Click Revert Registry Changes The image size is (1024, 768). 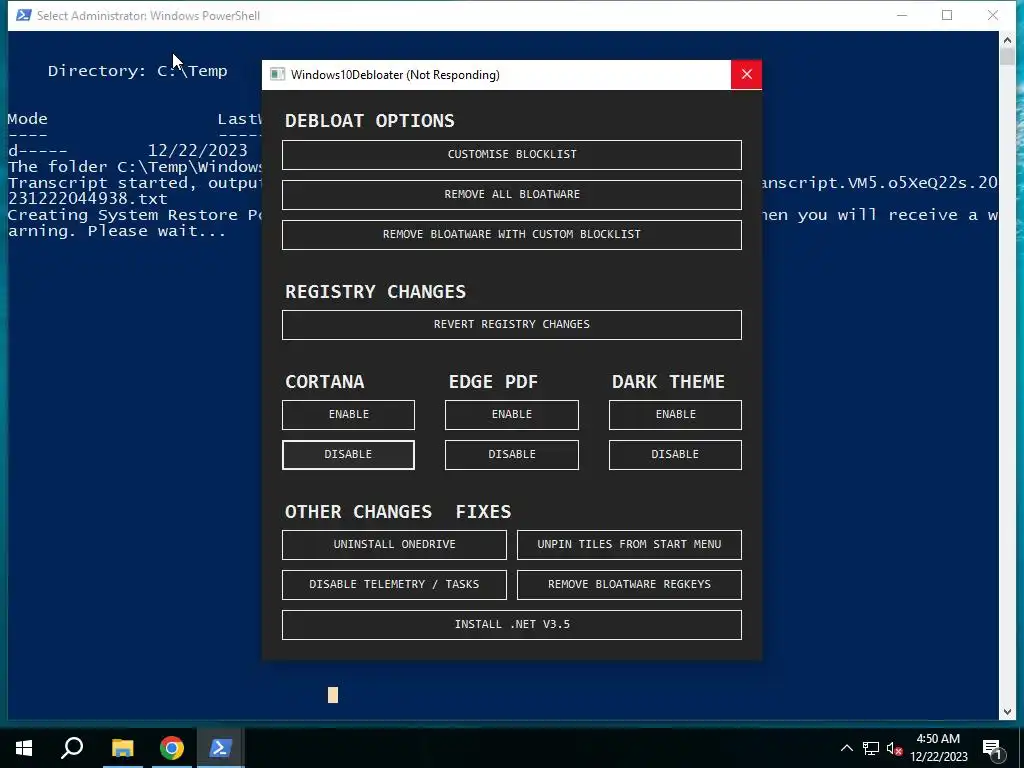click(511, 325)
